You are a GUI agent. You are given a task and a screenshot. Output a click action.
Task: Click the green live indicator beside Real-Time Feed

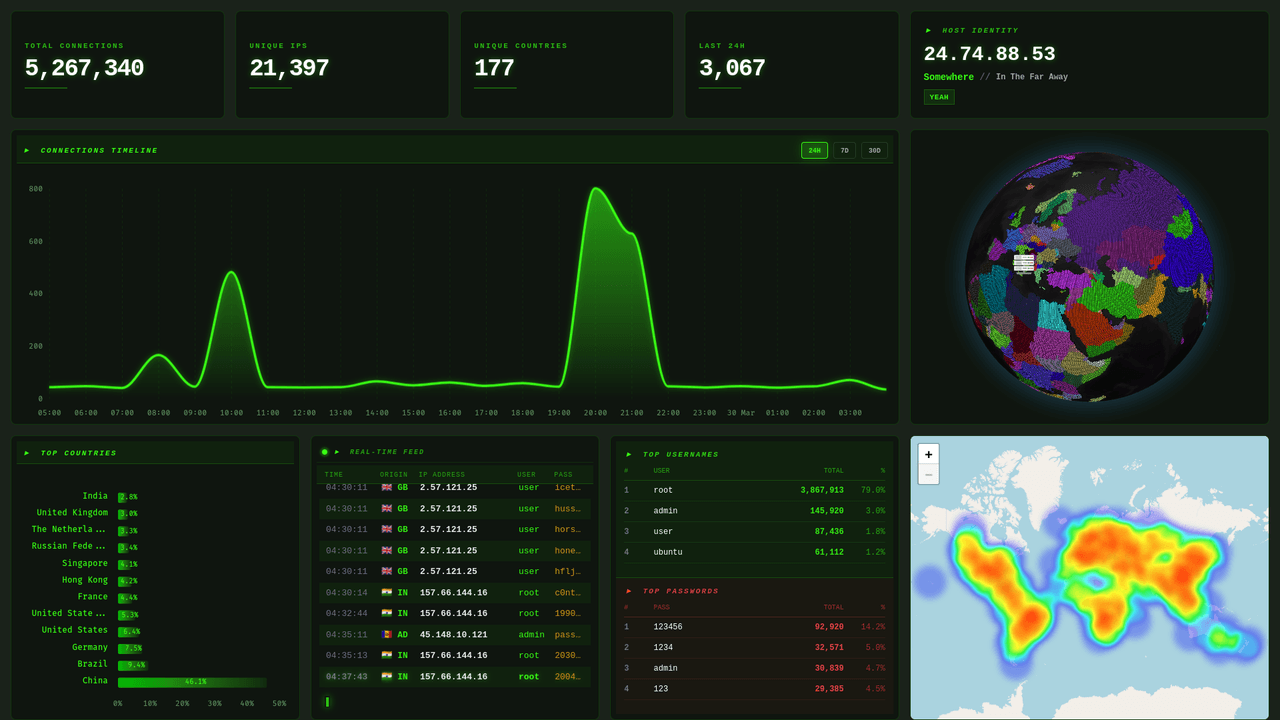[x=324, y=452]
